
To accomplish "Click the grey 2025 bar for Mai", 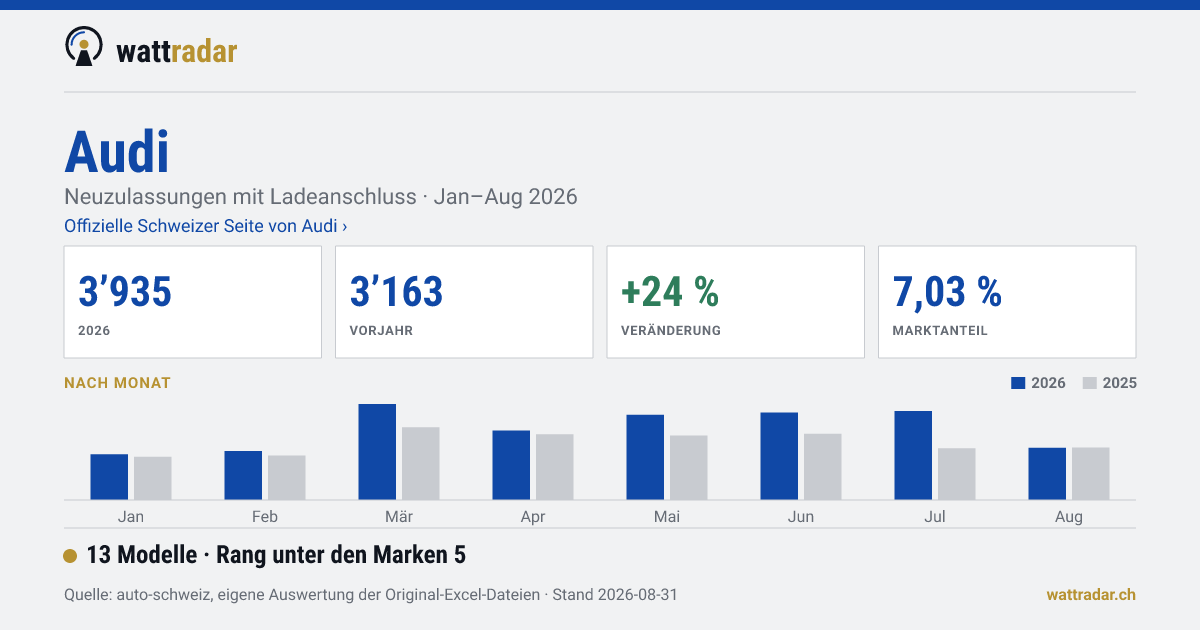I will click(689, 468).
